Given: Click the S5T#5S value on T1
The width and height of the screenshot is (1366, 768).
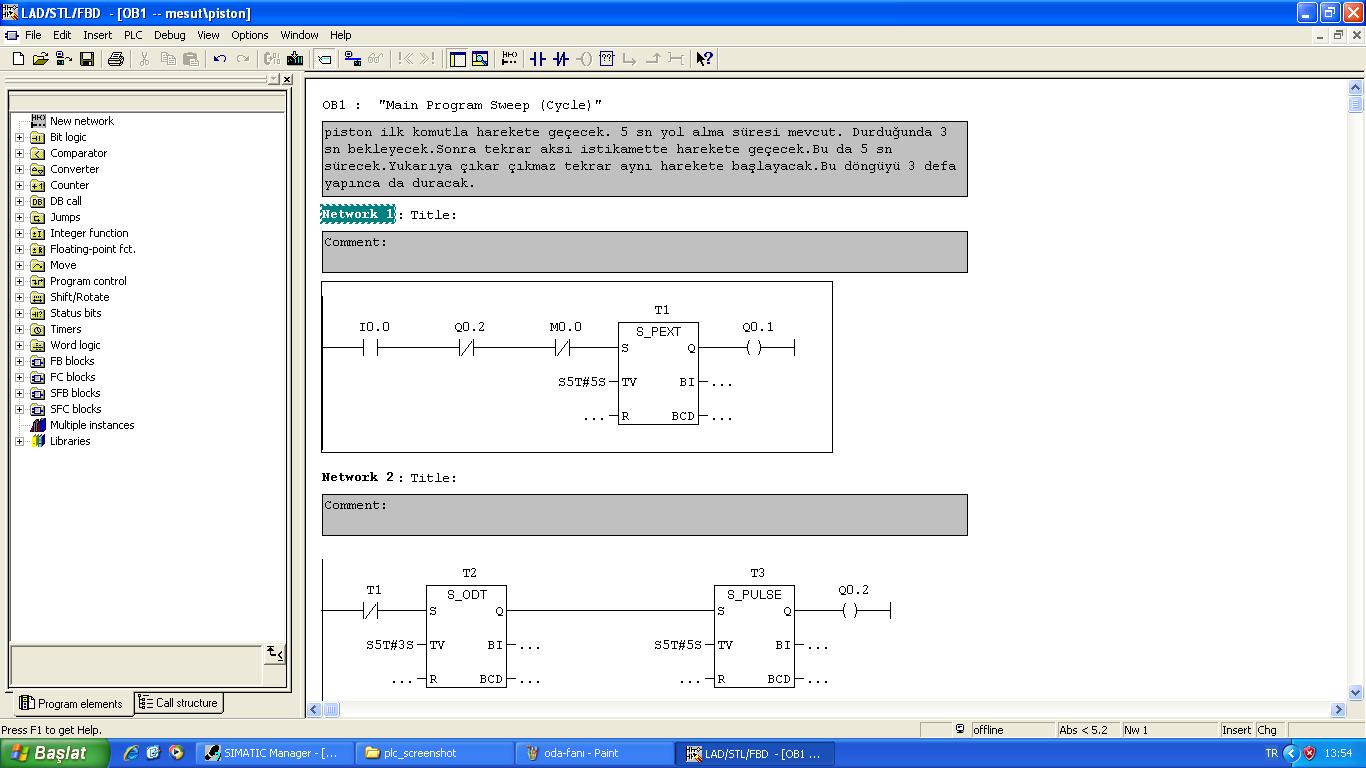Looking at the screenshot, I should coord(581,382).
